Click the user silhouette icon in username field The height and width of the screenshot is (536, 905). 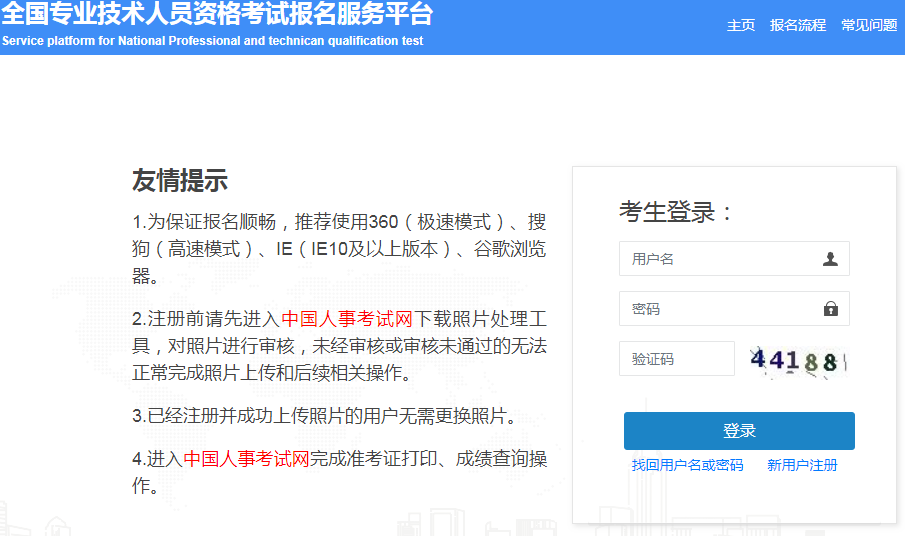830,259
